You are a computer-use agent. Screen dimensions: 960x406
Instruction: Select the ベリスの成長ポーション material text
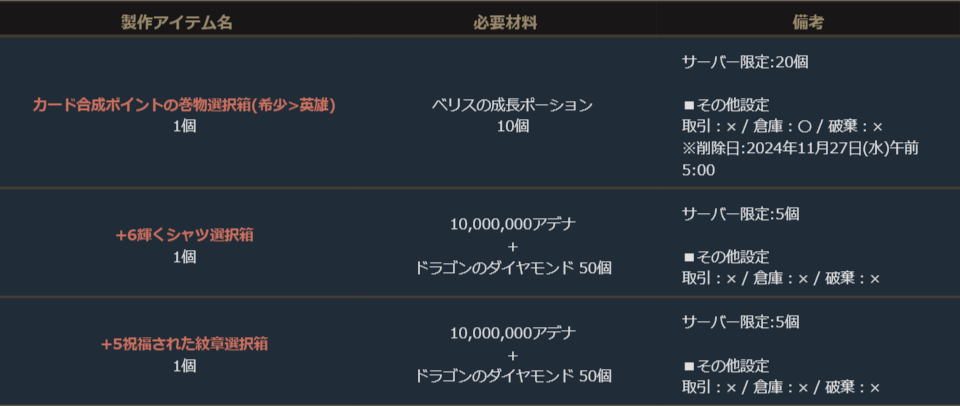512,105
